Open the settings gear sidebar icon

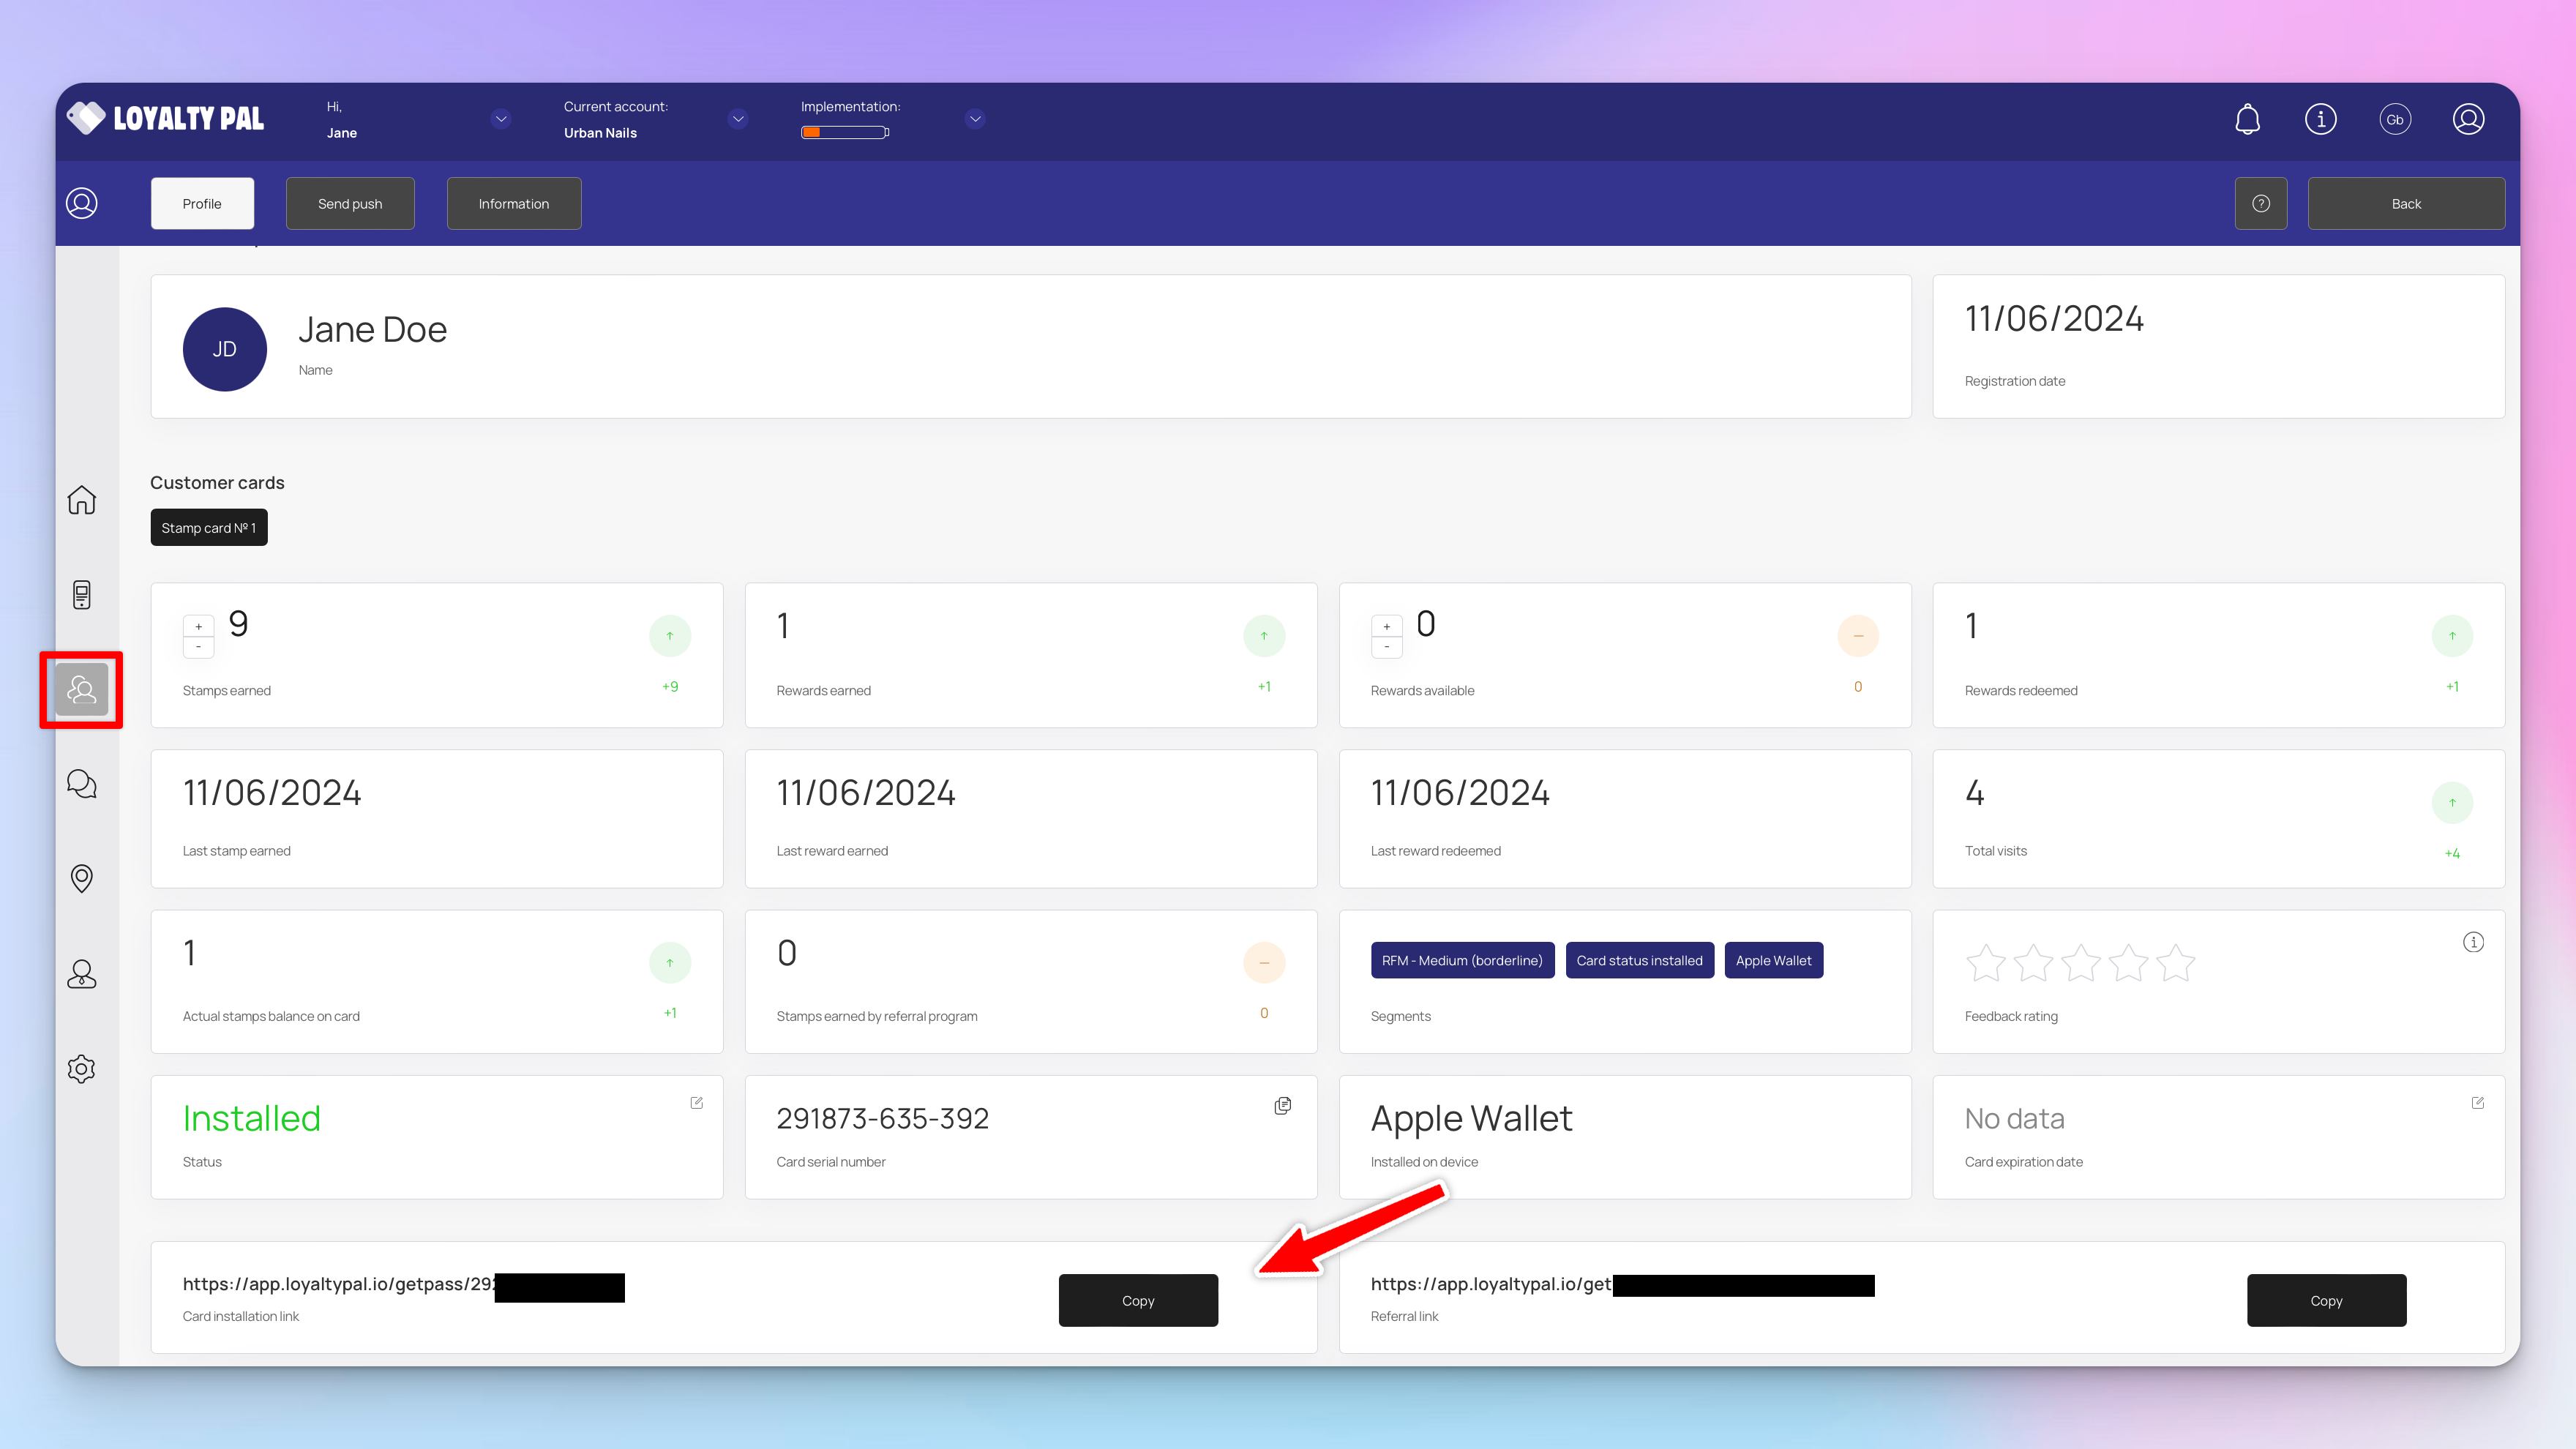(81, 1068)
